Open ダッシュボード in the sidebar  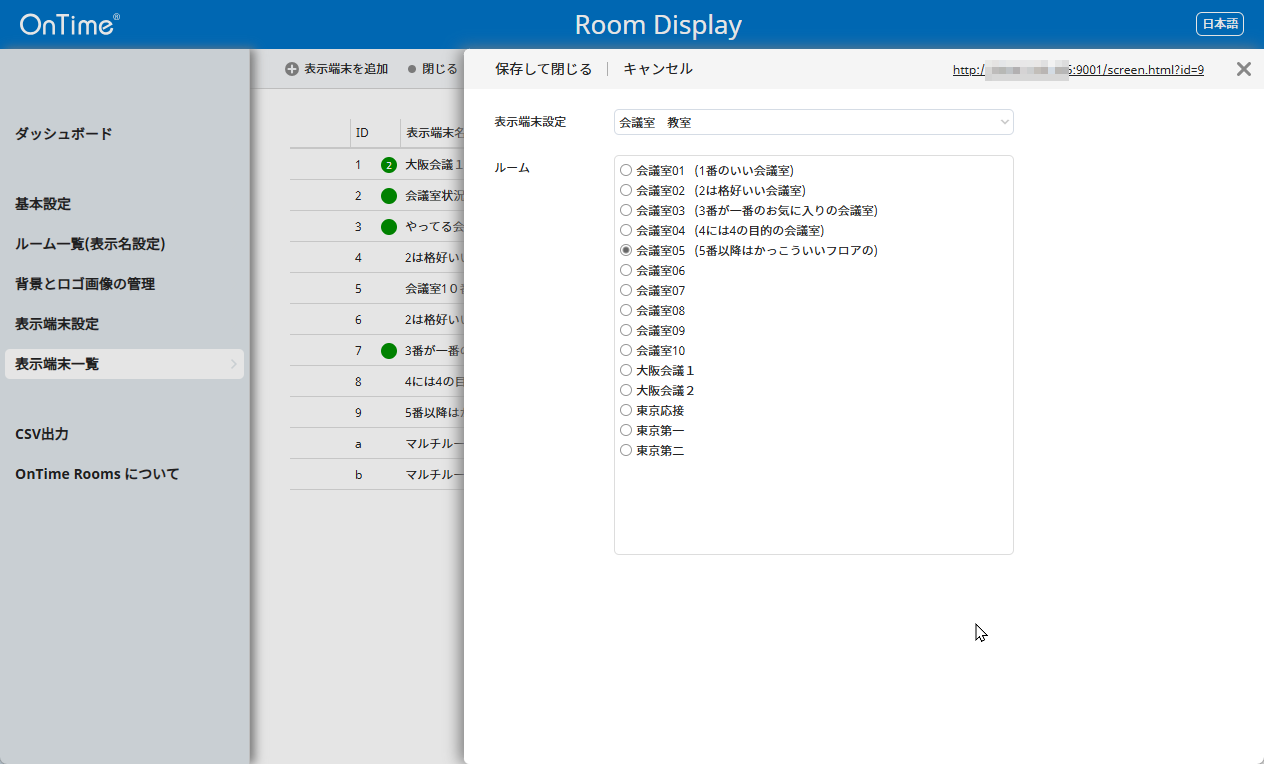click(x=64, y=134)
